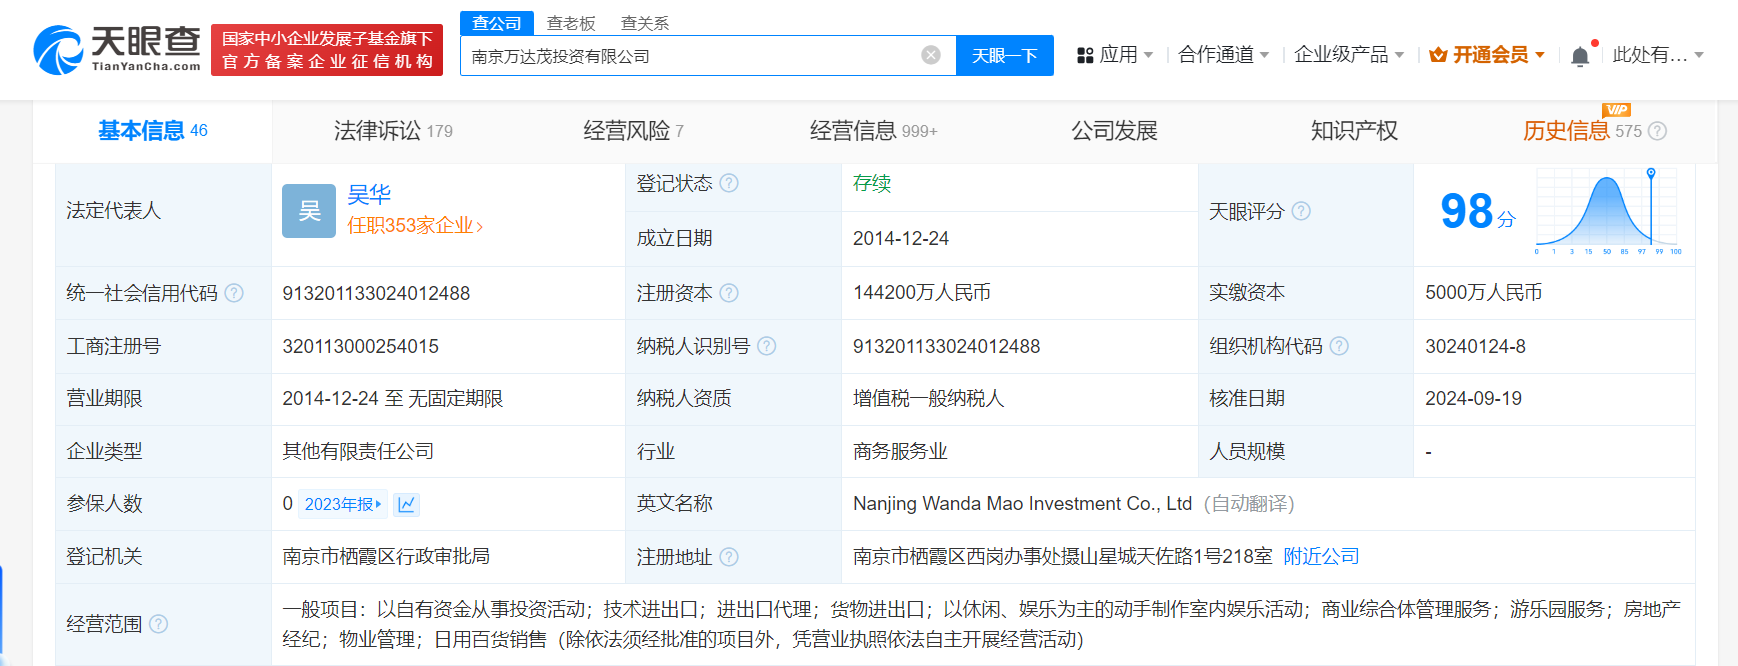Open the 企业级产品 dropdown
This screenshot has width=1738, height=666.
tap(1348, 55)
